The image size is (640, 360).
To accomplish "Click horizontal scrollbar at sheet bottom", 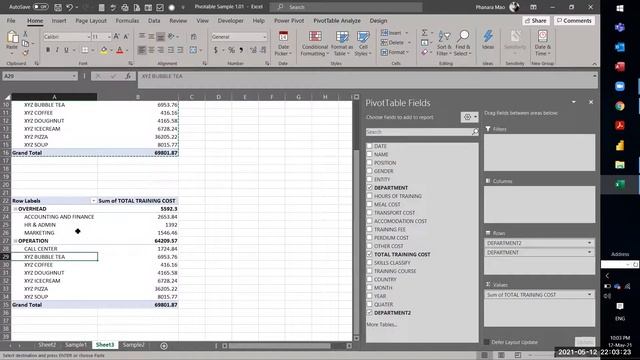I will [x=280, y=346].
